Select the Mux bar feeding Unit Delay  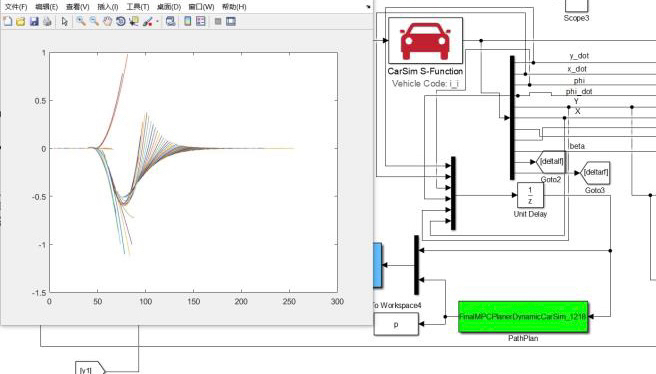click(453, 193)
